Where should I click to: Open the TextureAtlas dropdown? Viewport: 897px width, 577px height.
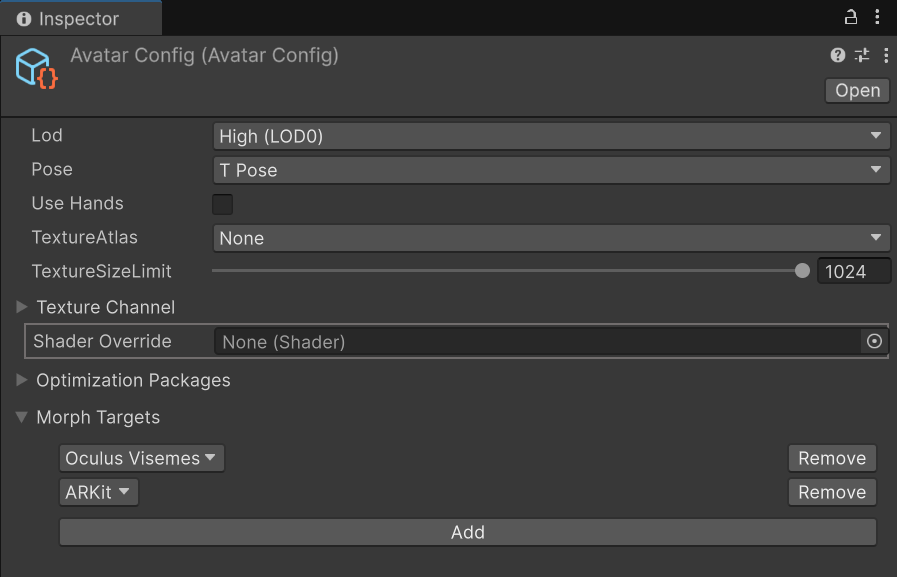pyautogui.click(x=551, y=238)
